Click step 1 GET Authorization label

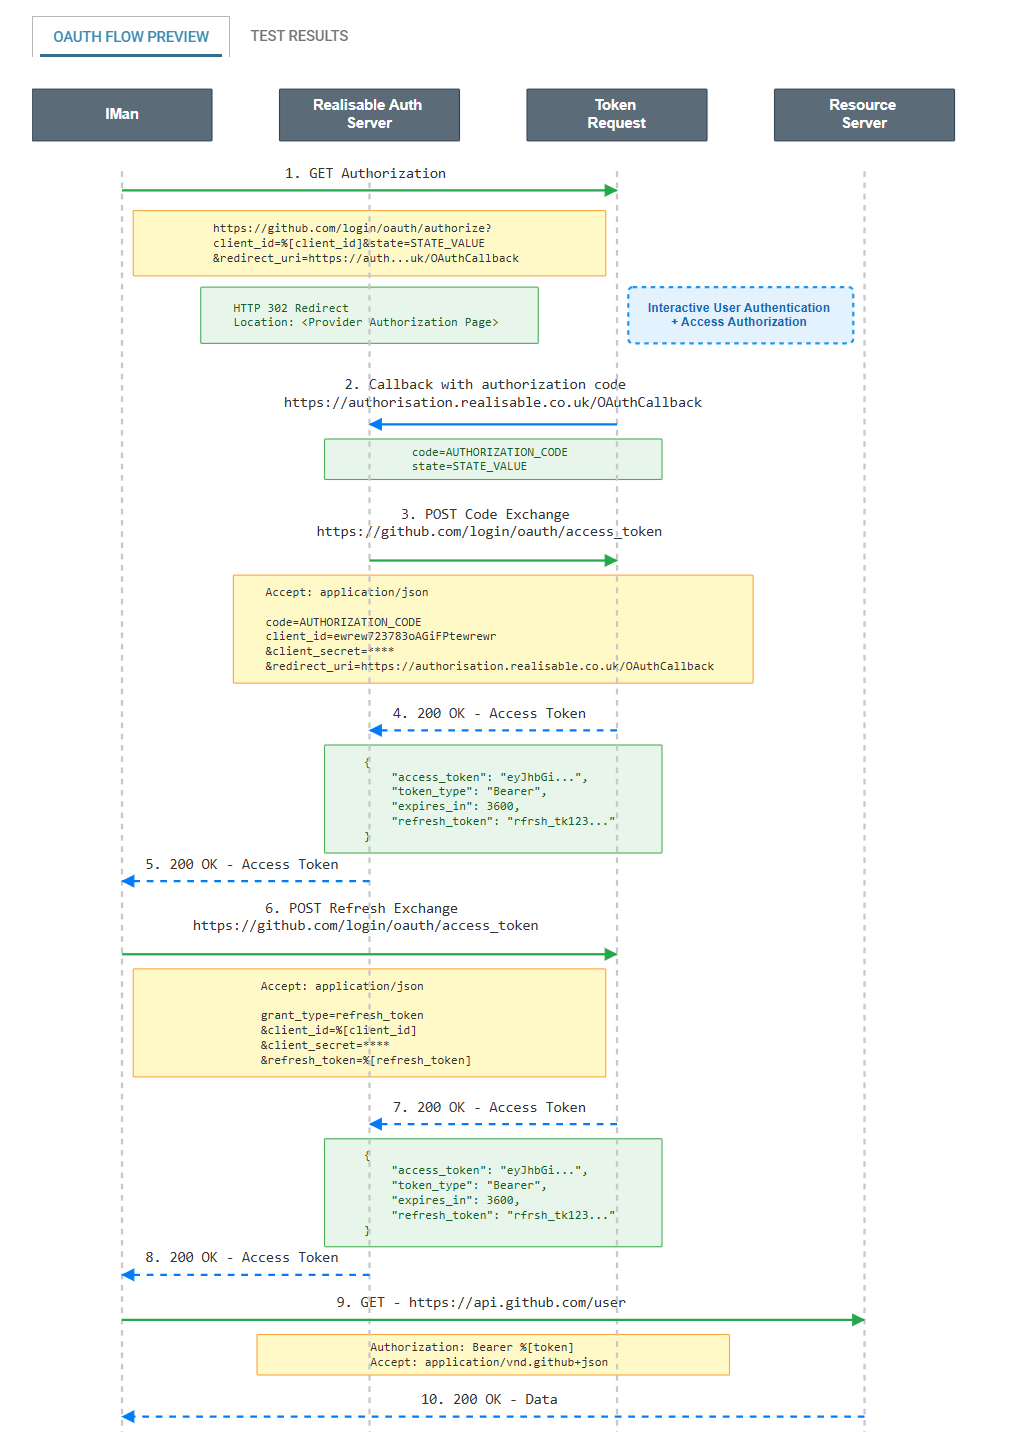click(365, 173)
